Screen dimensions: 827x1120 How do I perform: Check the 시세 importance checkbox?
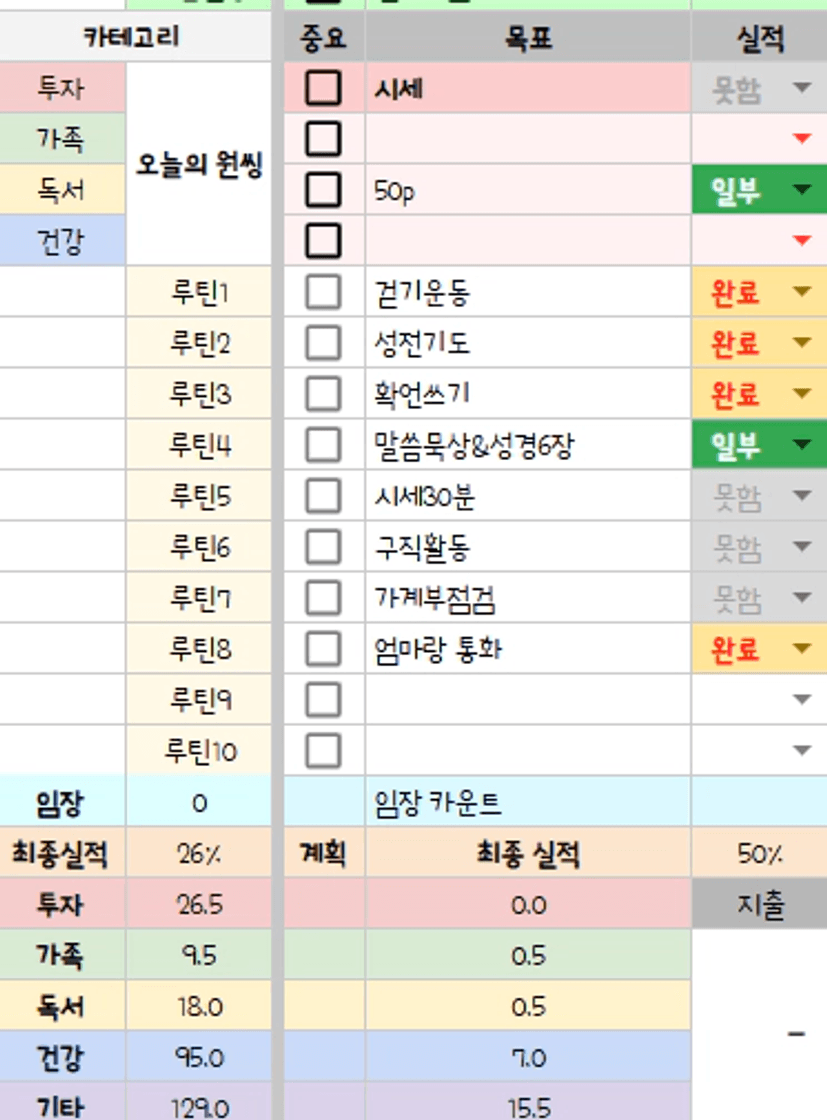[323, 88]
